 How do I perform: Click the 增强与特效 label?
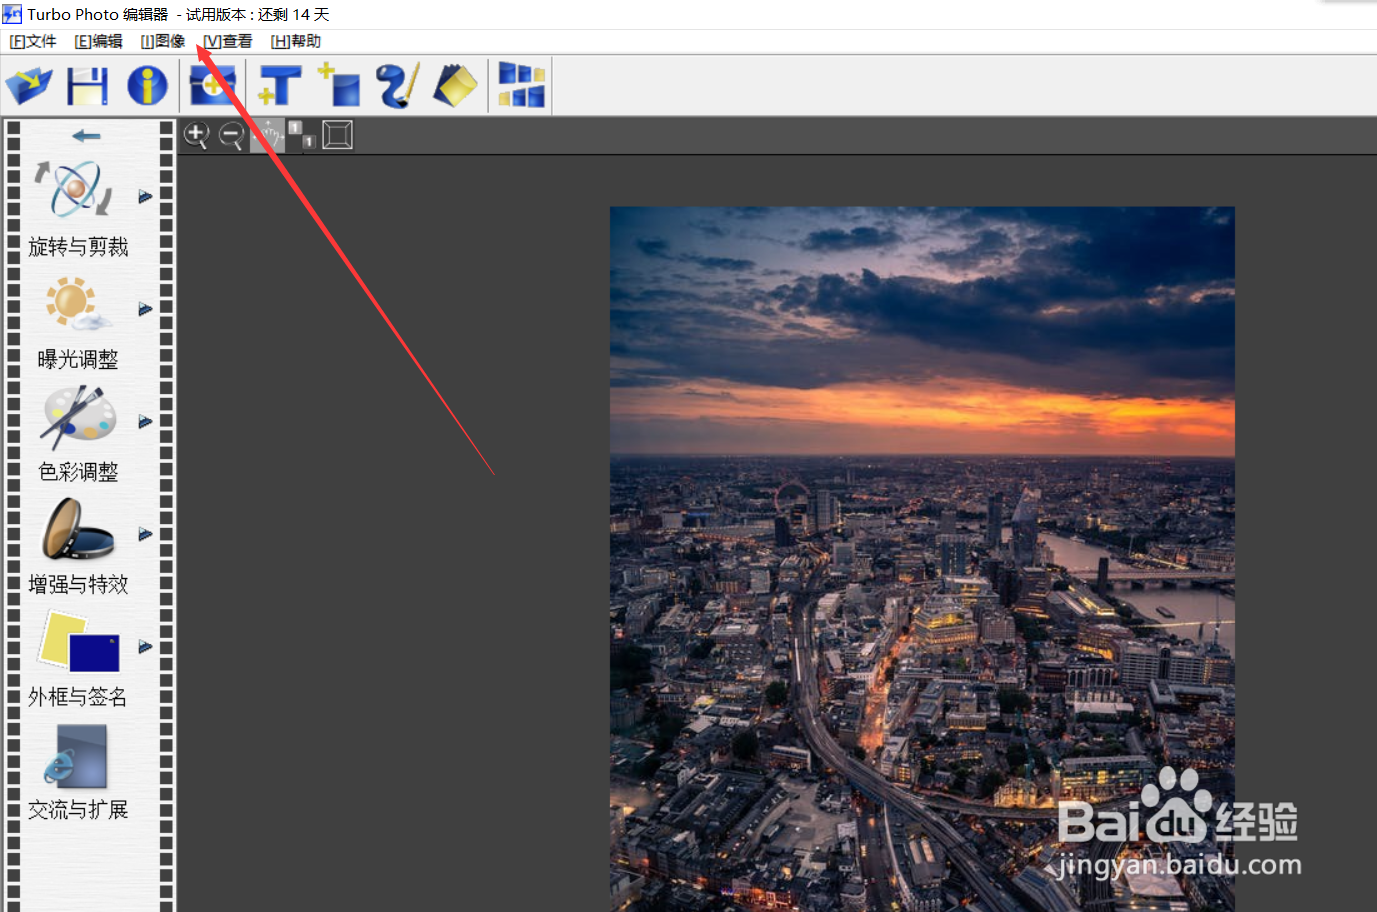(78, 584)
